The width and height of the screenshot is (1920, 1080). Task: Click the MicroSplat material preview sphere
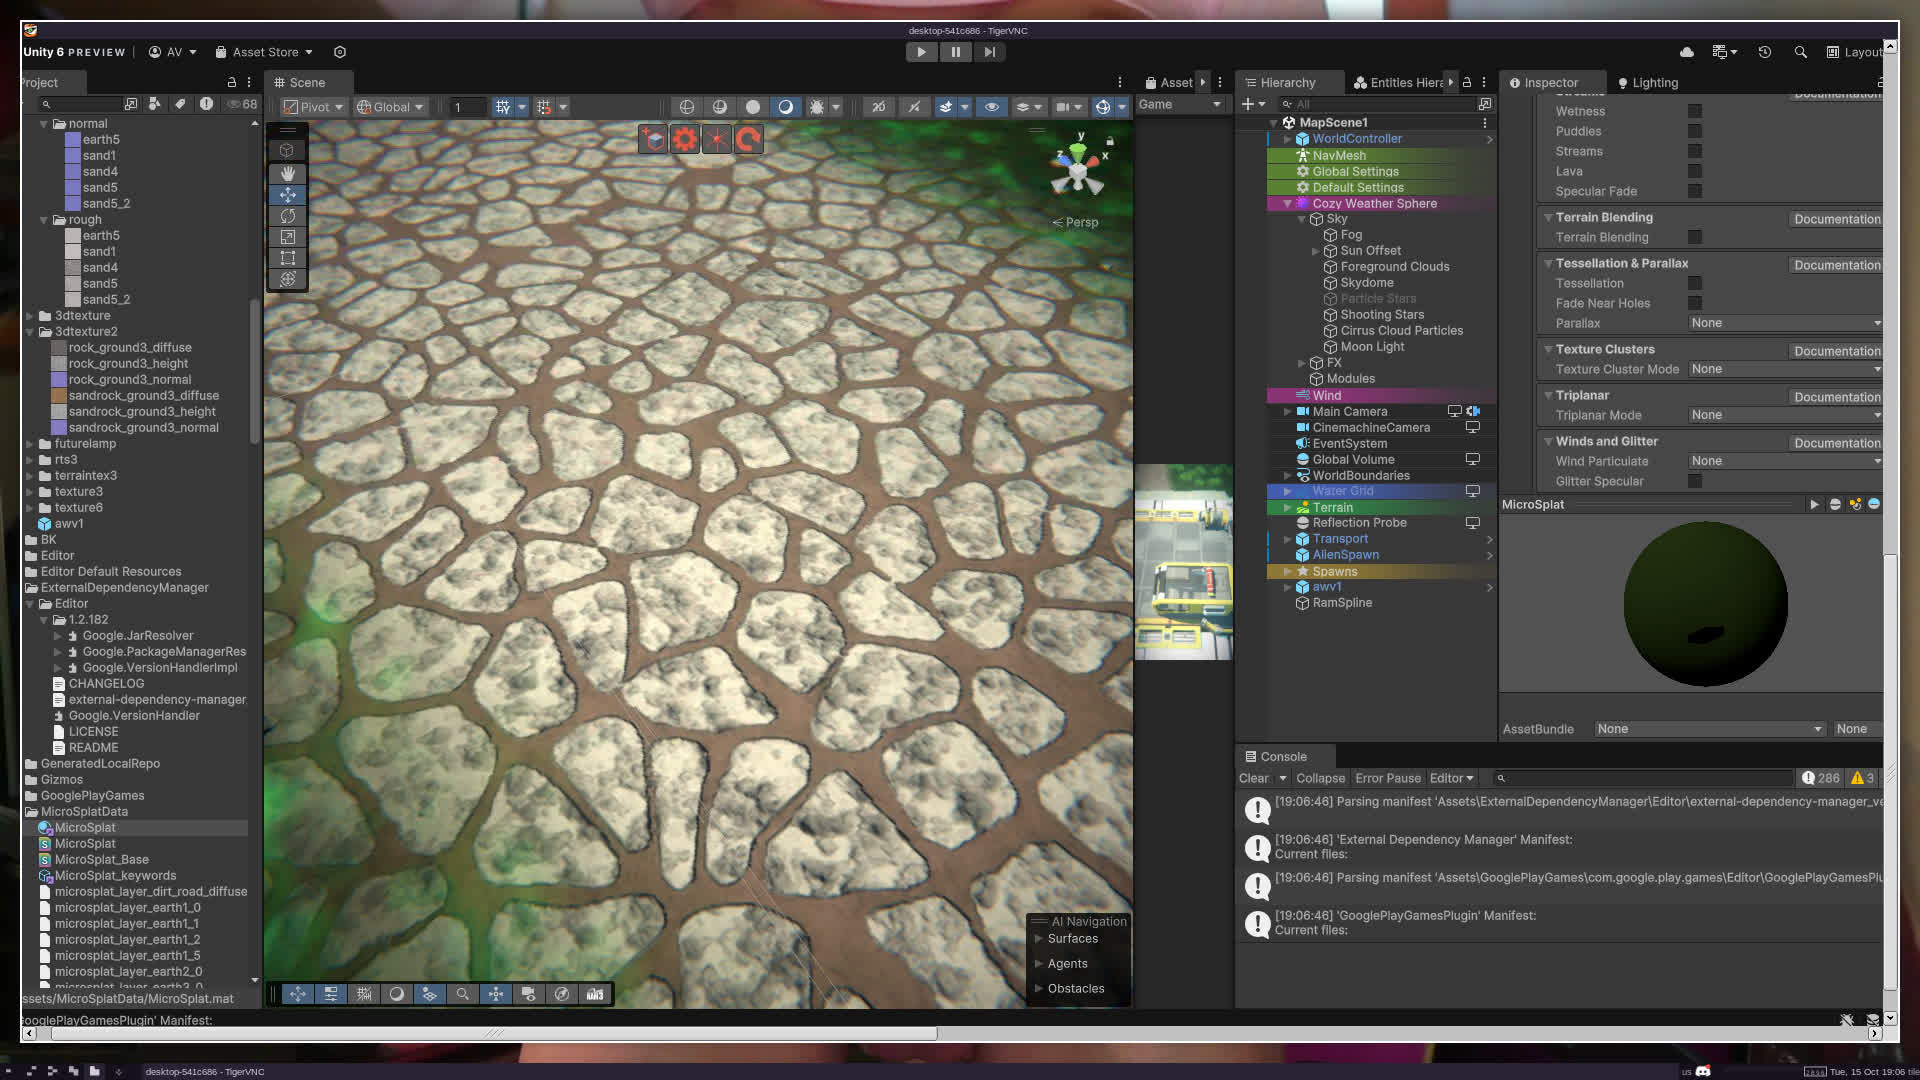coord(1705,603)
